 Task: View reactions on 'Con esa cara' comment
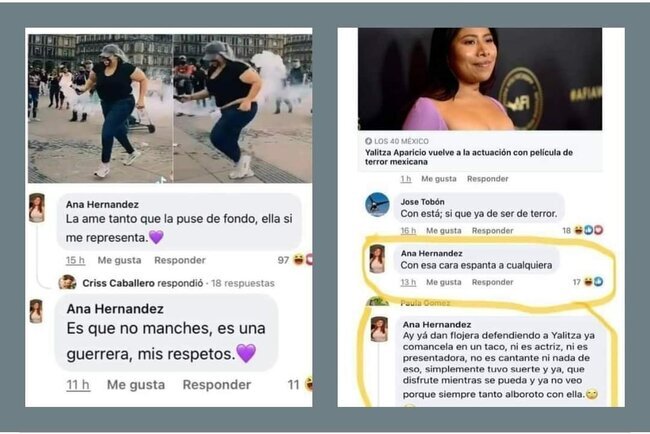point(593,282)
